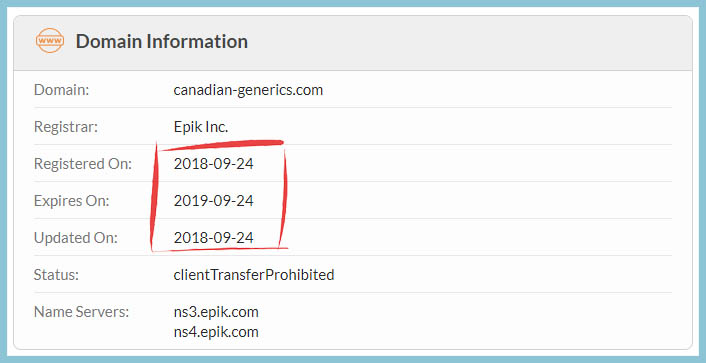
Task: Click the ns3.epik.com name server
Action: (216, 312)
